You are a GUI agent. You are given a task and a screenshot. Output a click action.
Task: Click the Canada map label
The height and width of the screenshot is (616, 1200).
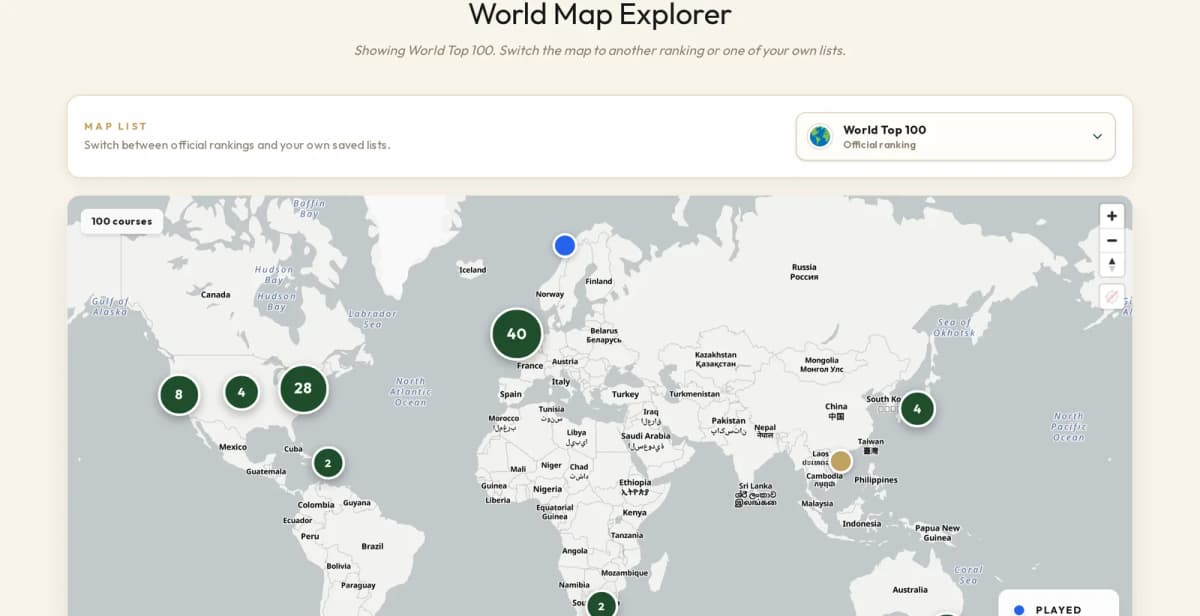pyautogui.click(x=215, y=294)
